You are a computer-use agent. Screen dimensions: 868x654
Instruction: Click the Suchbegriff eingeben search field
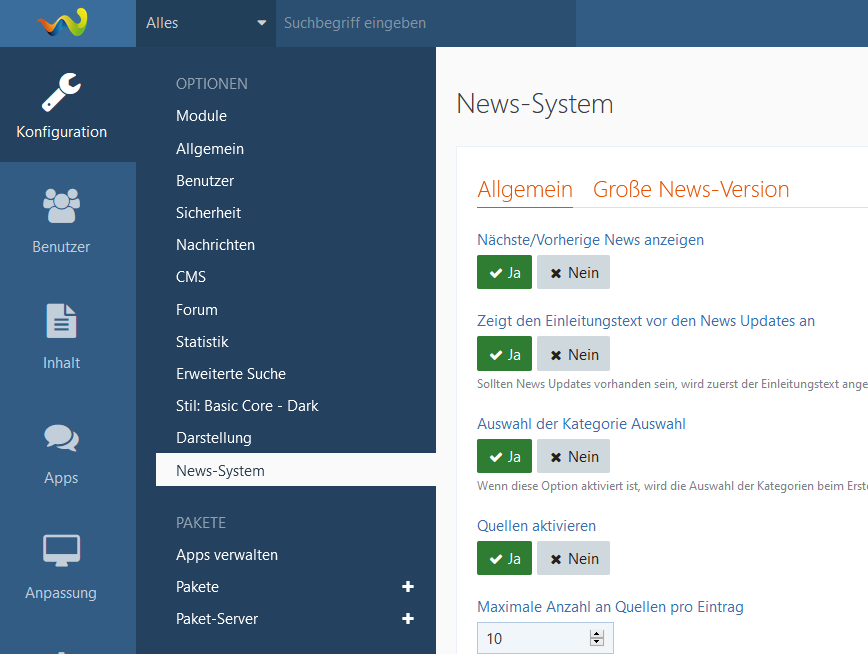click(x=424, y=23)
